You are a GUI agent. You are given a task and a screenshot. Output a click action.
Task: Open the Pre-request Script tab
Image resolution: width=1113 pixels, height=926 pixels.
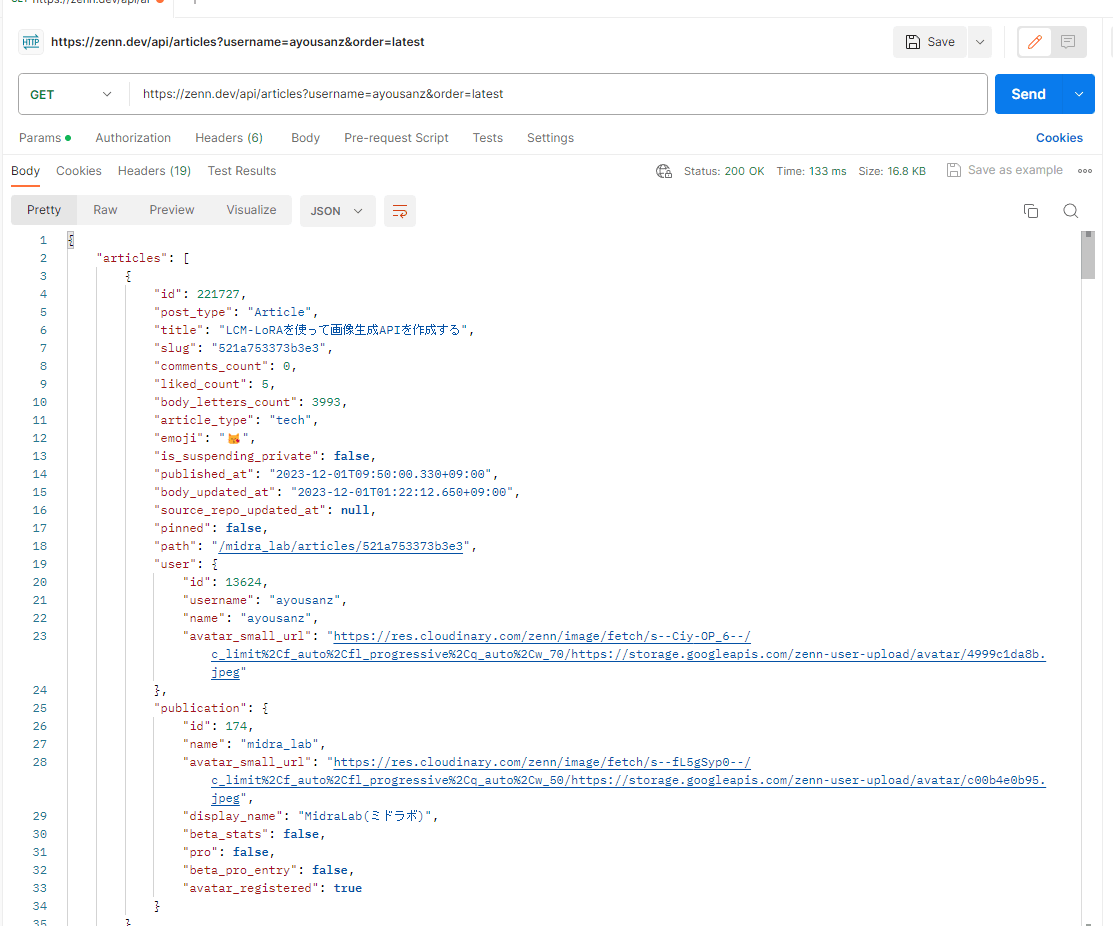396,138
